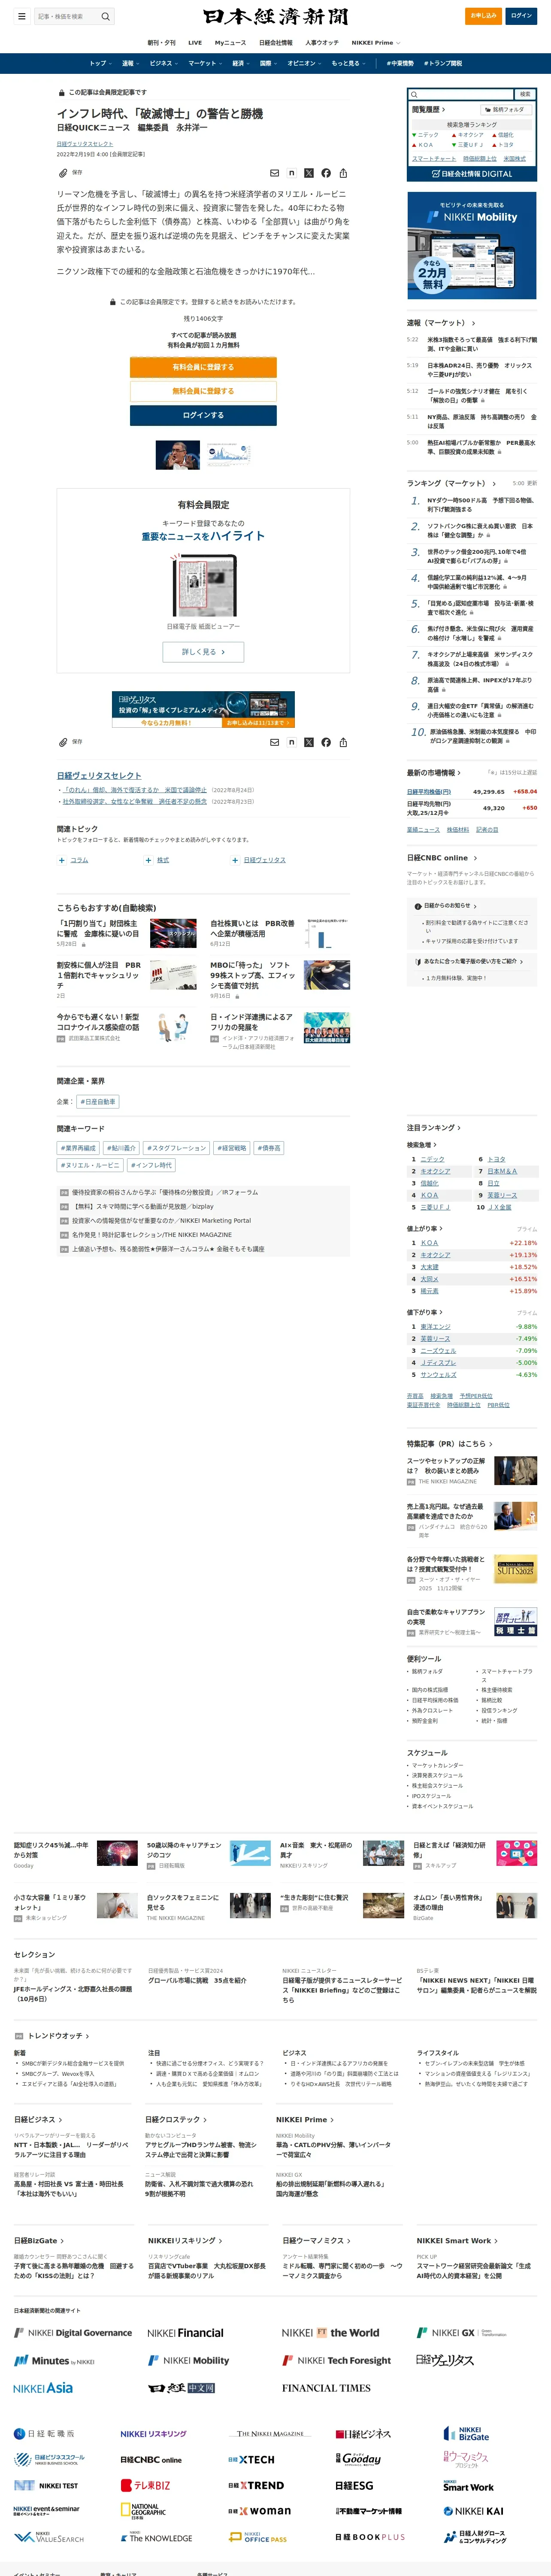Click 日経ヴェリタスセレクト heading link

coord(99,775)
